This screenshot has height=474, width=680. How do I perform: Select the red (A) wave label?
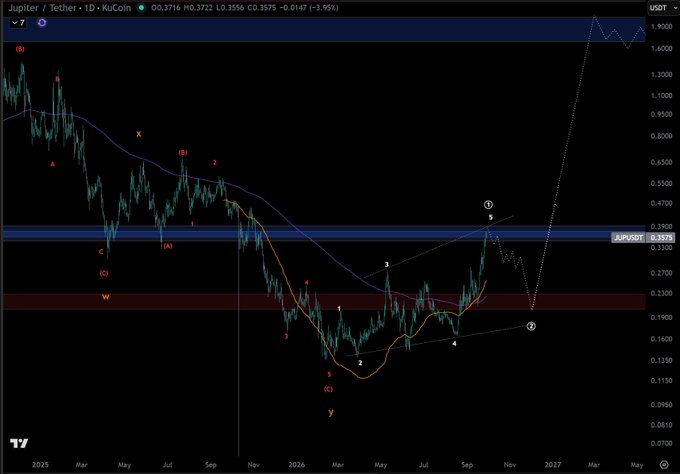pyautogui.click(x=168, y=246)
